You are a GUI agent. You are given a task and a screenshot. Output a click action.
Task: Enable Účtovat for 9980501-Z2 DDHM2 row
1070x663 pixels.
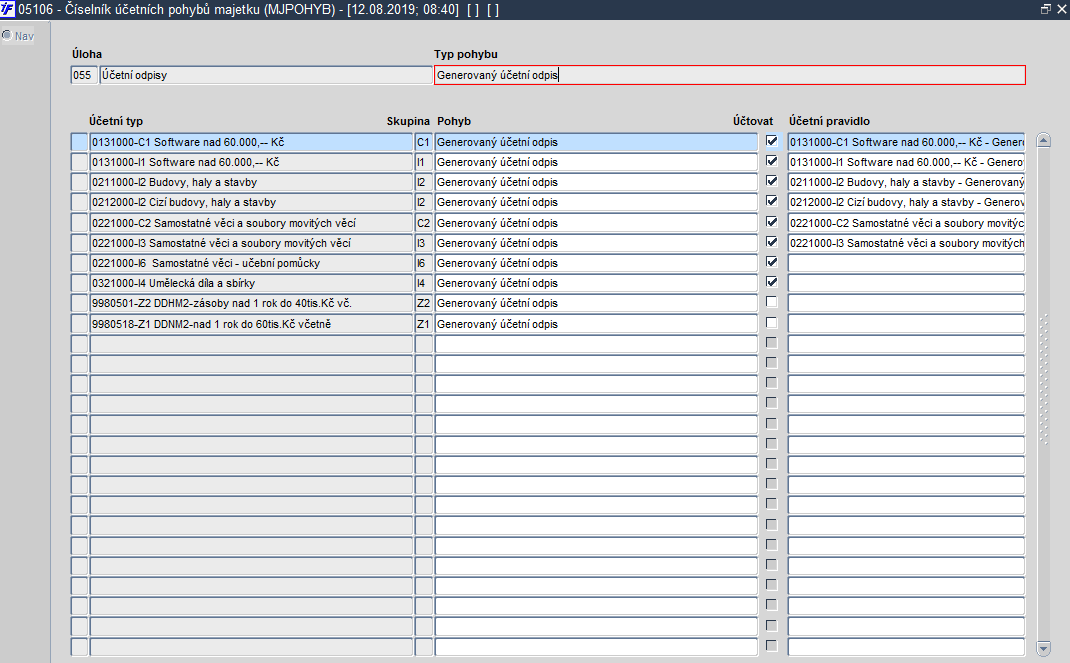tap(772, 302)
